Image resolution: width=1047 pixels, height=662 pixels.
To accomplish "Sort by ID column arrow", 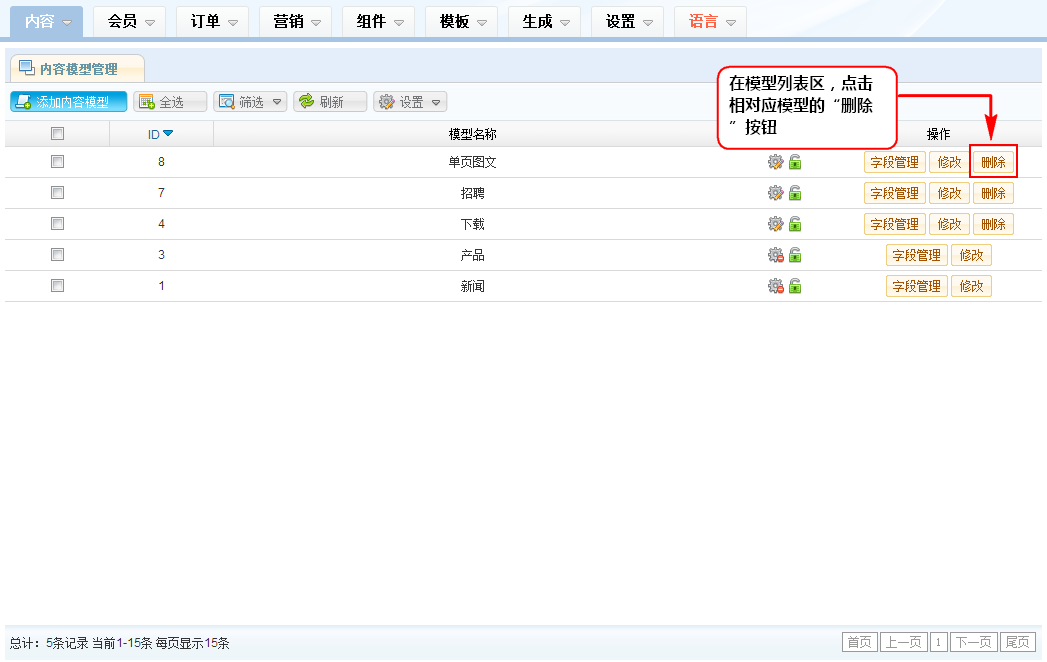I will 168,134.
